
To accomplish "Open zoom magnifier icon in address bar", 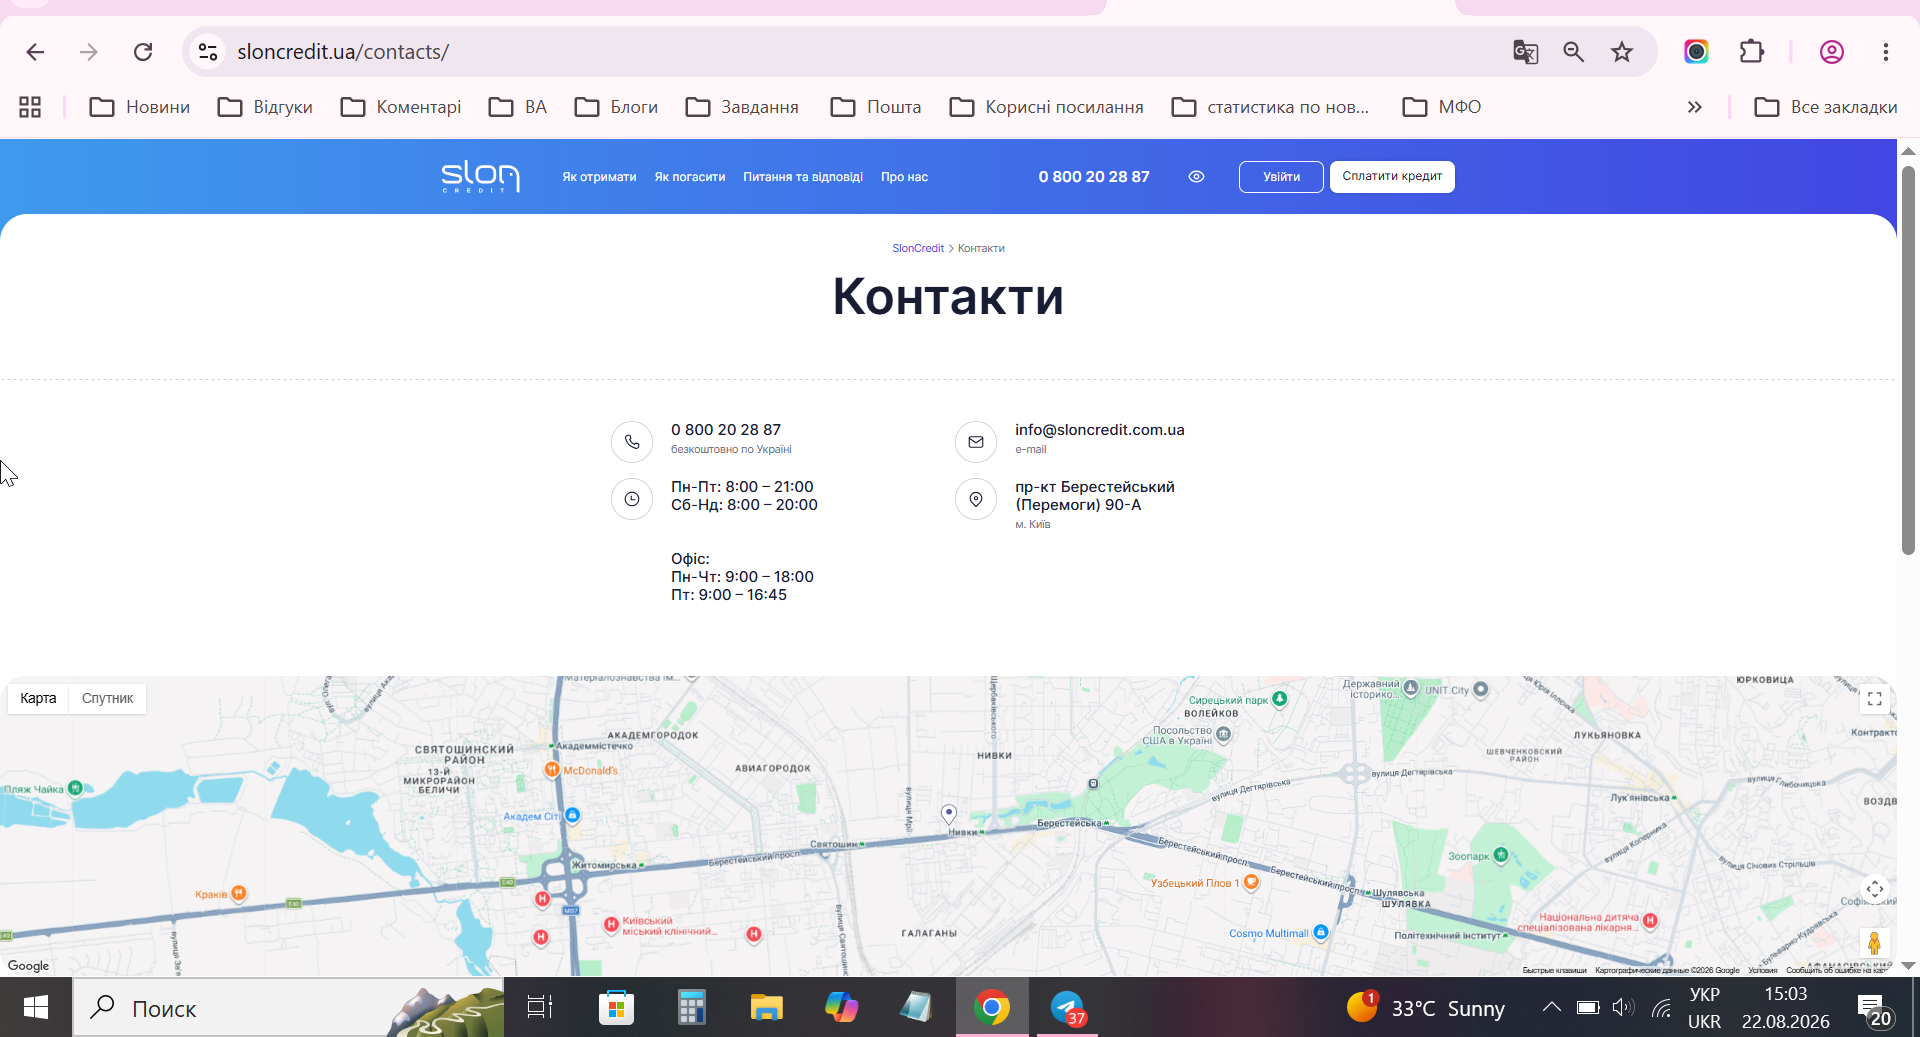I will pos(1574,52).
